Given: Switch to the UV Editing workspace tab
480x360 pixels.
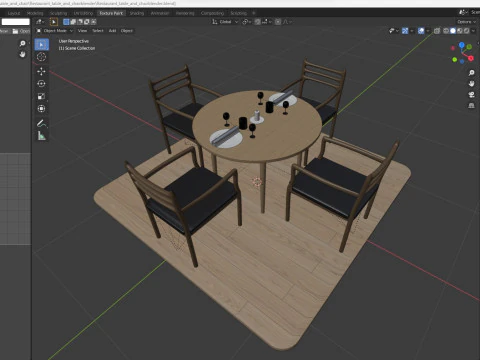Looking at the screenshot, I should 83,13.
